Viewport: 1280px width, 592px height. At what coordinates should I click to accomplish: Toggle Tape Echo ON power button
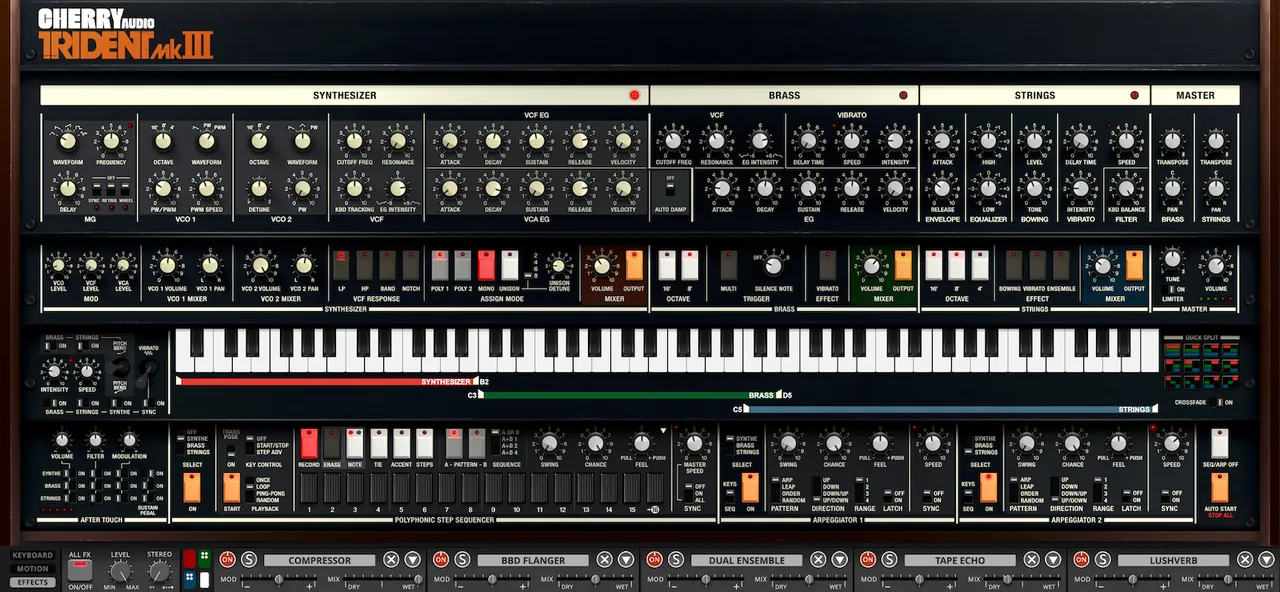[868, 560]
